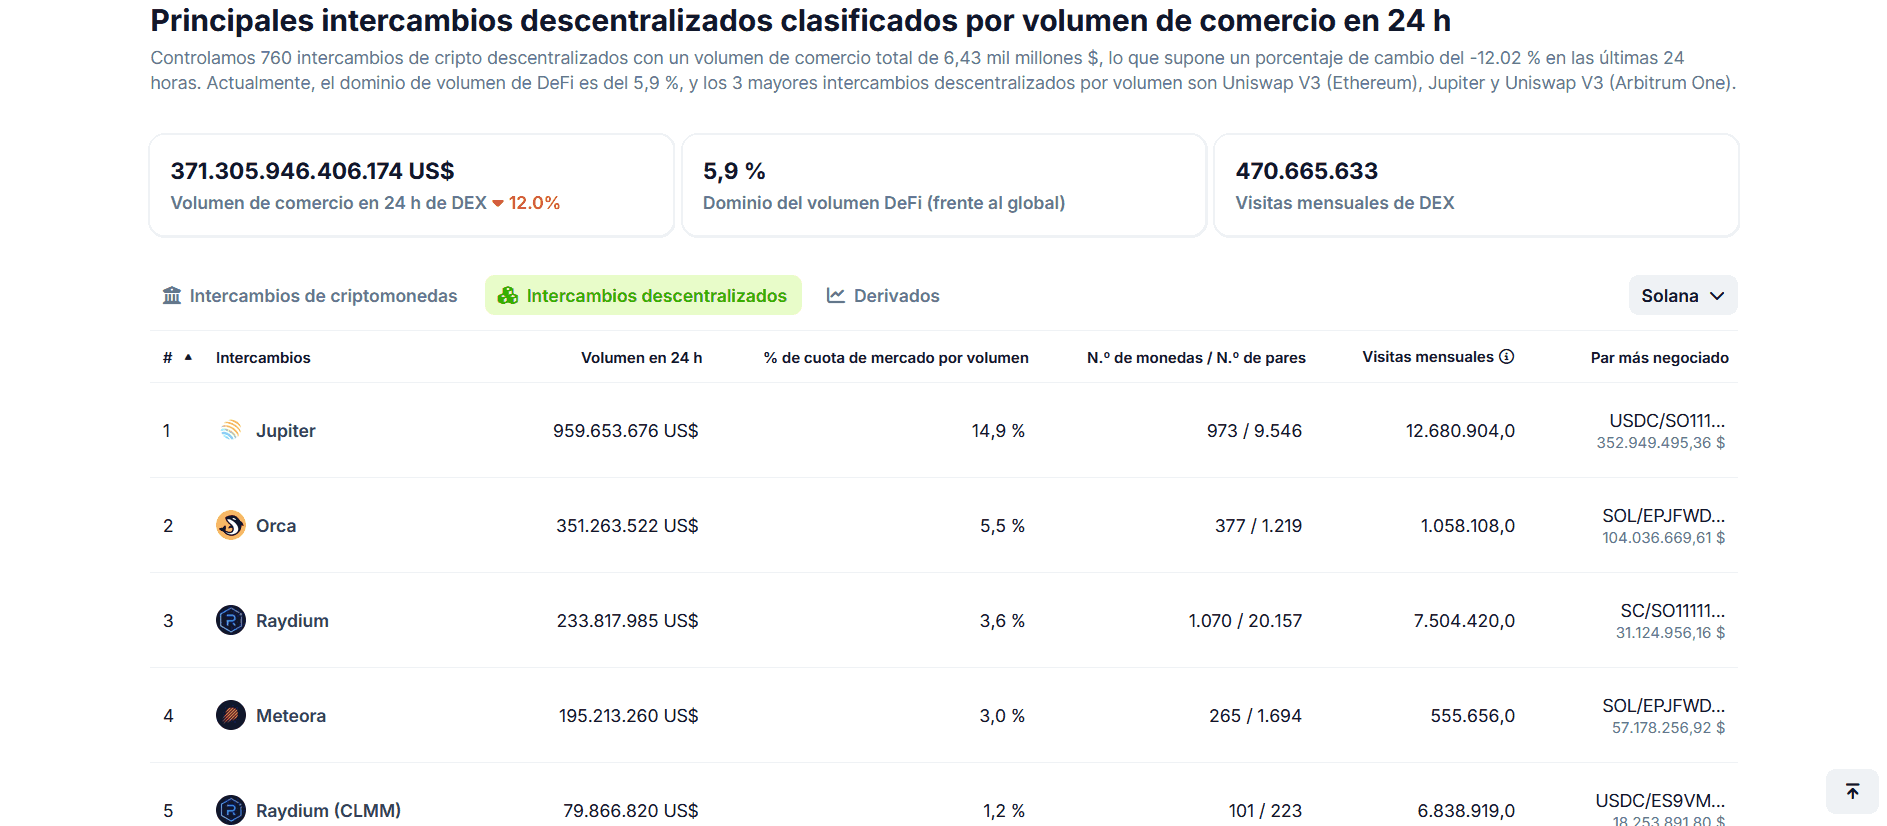Viewport: 1887px width, 826px height.
Task: Click the Orca exchange logo
Action: click(231, 525)
